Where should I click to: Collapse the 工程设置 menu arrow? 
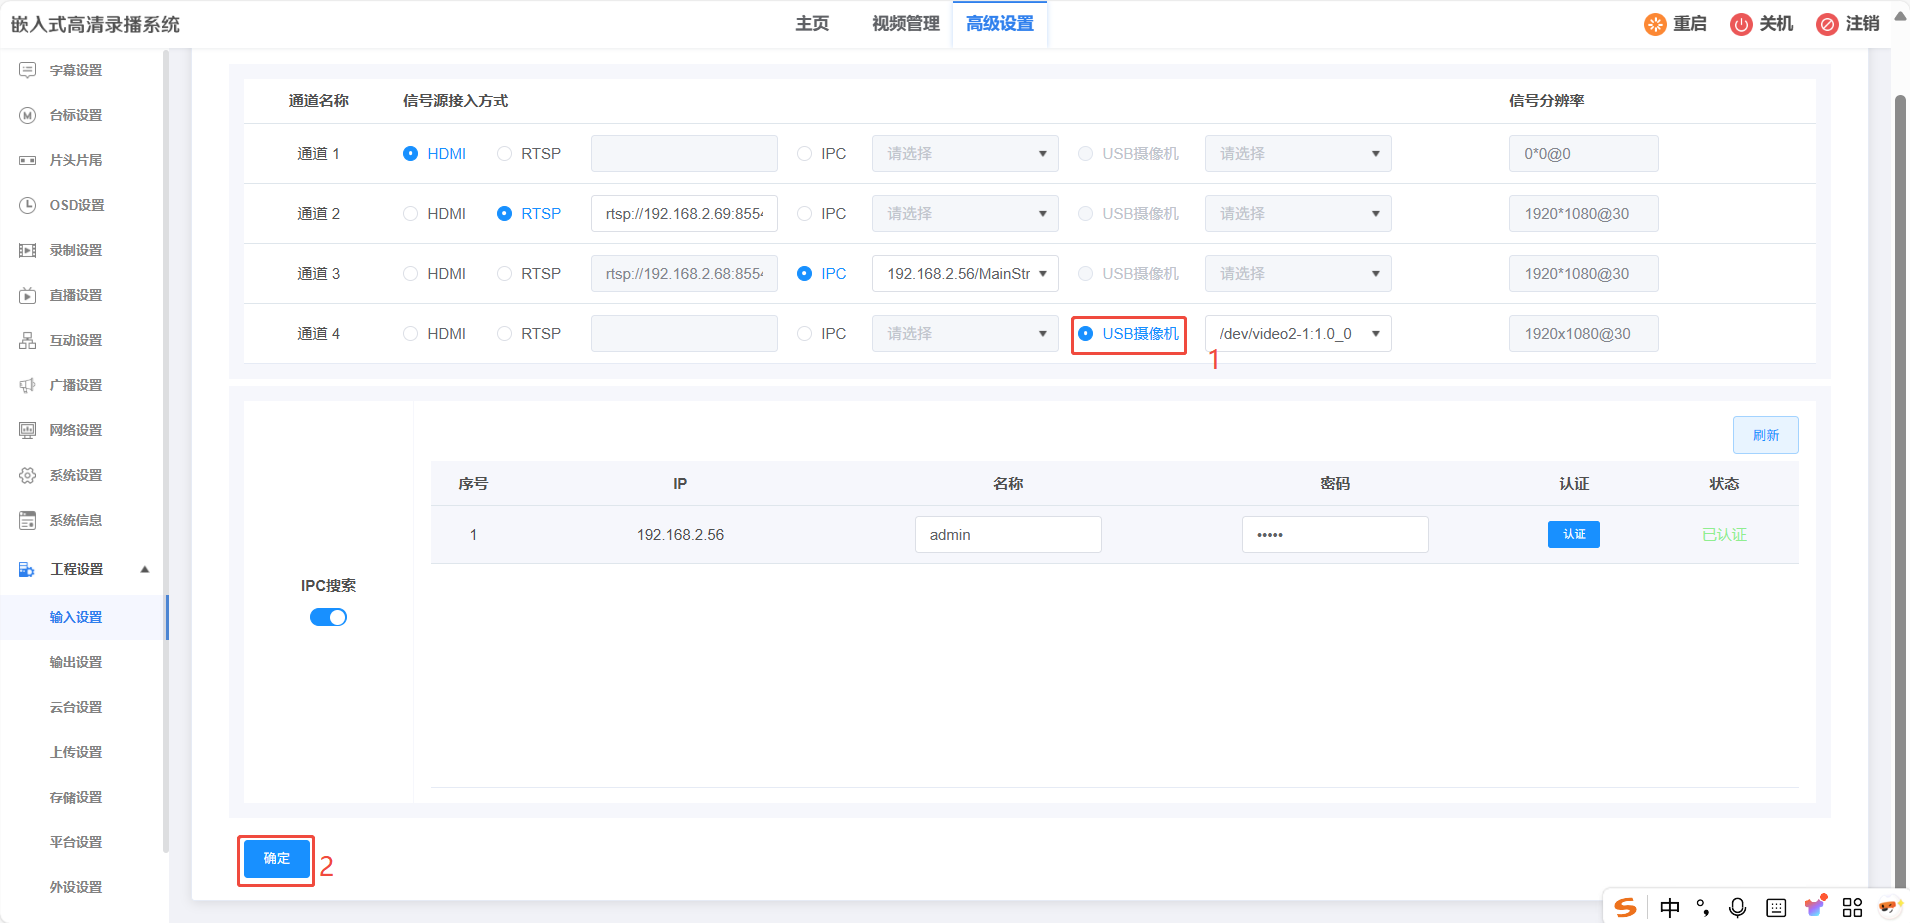click(x=145, y=569)
